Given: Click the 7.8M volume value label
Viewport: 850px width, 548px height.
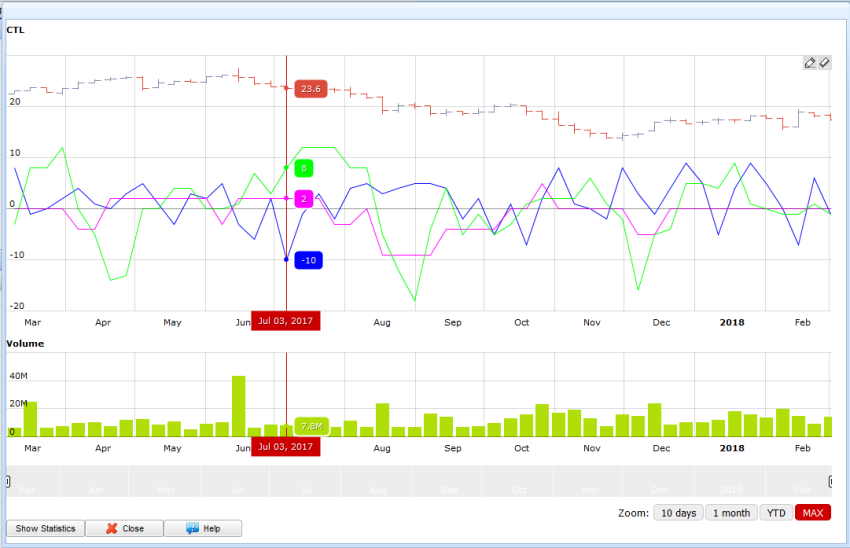Looking at the screenshot, I should tap(311, 426).
